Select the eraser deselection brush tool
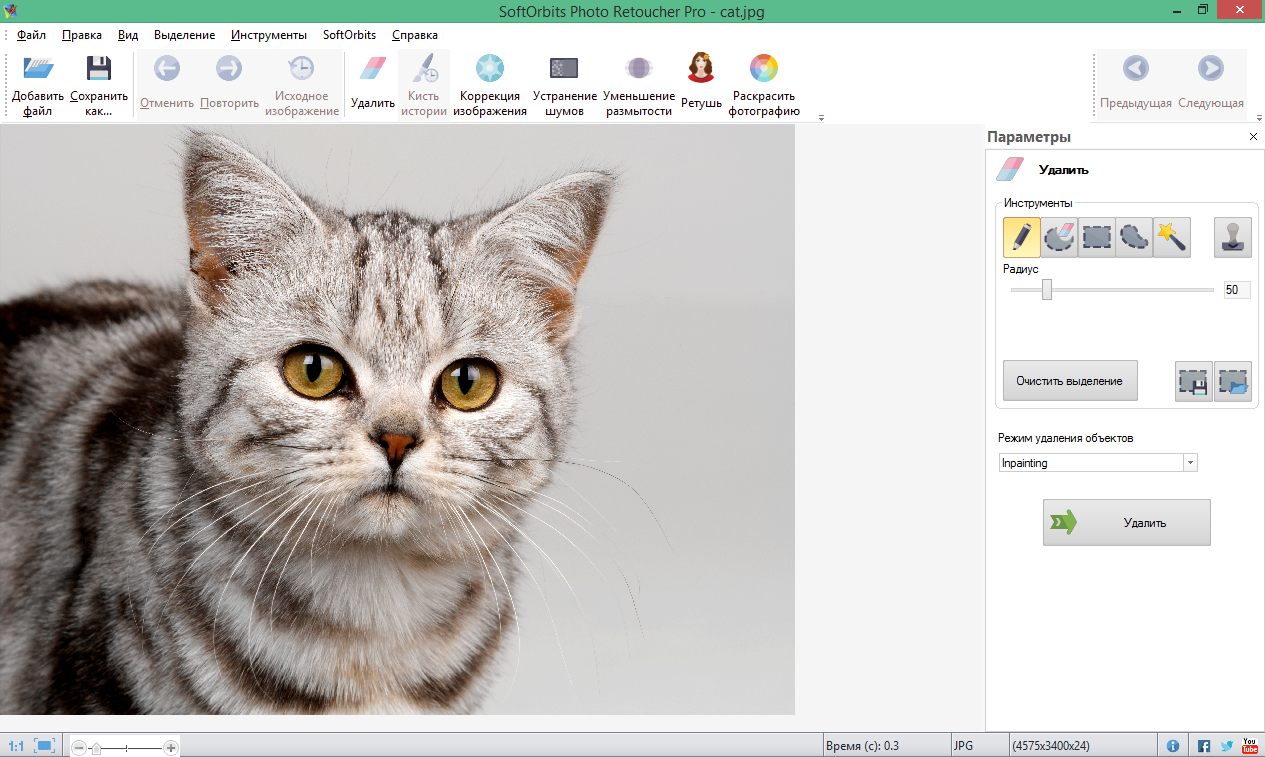This screenshot has width=1265, height=757. (1058, 237)
